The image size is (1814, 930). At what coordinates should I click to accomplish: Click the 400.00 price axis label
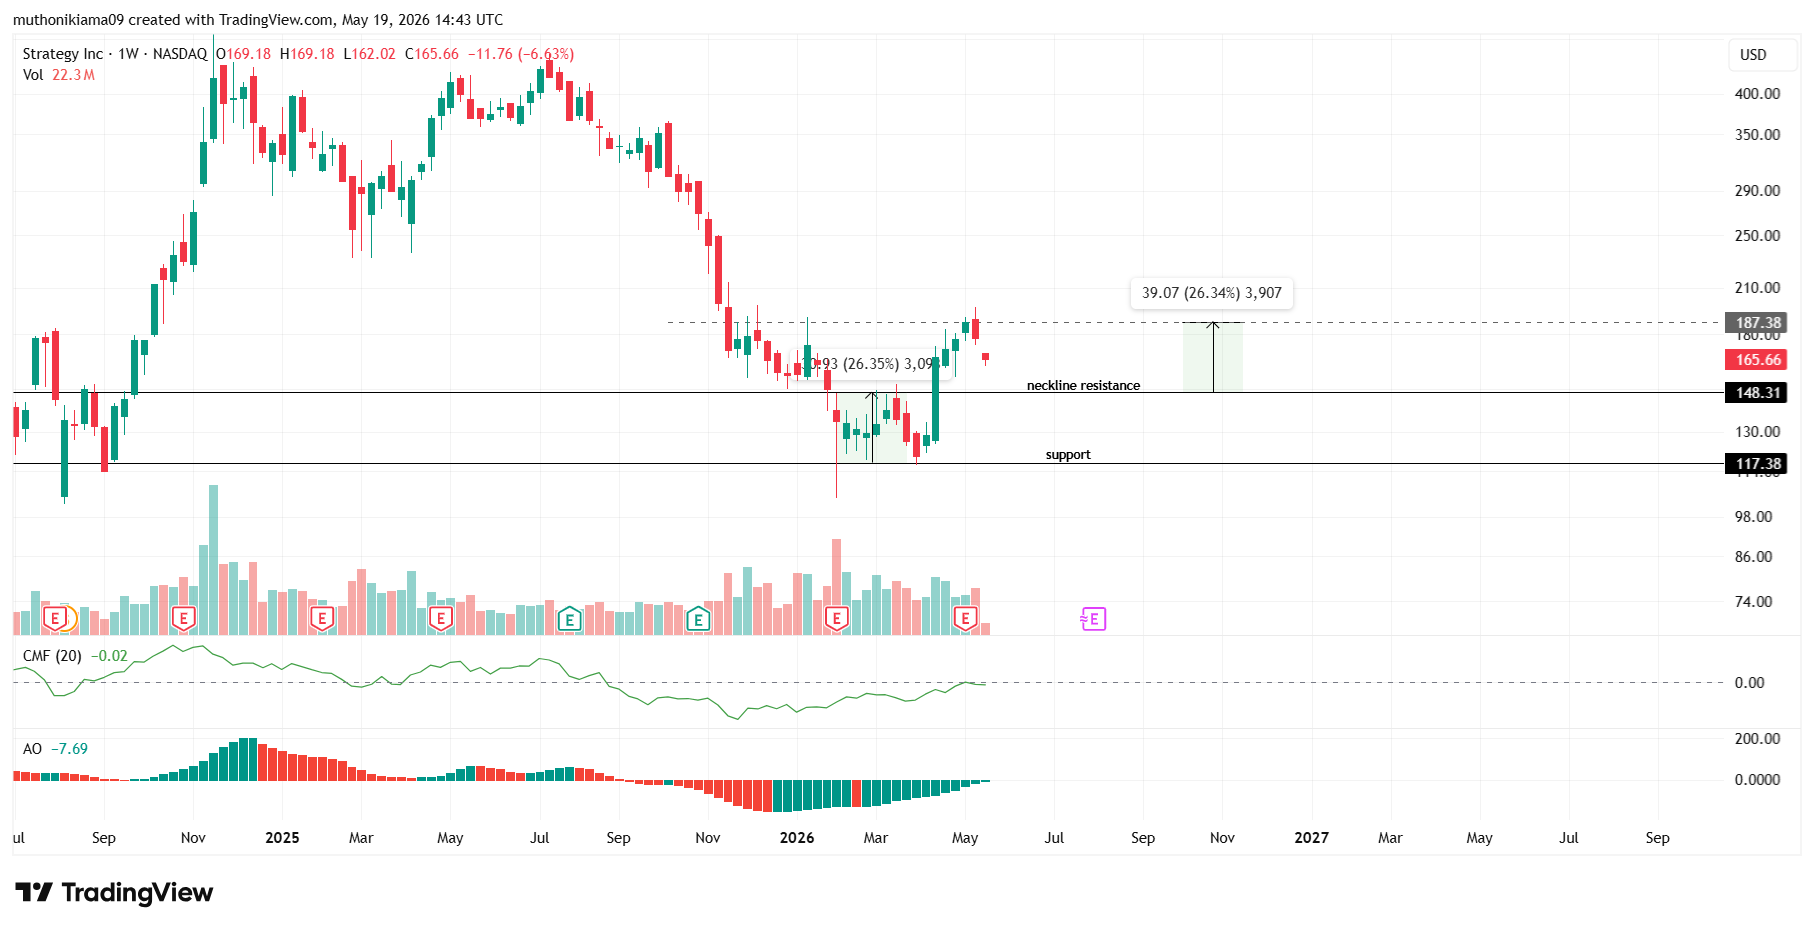click(1757, 94)
